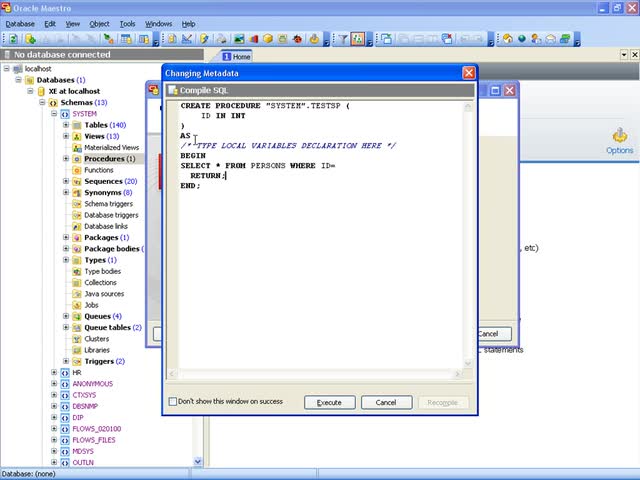Click the home house toolbar icon
640x480 pixels.
[x=507, y=39]
